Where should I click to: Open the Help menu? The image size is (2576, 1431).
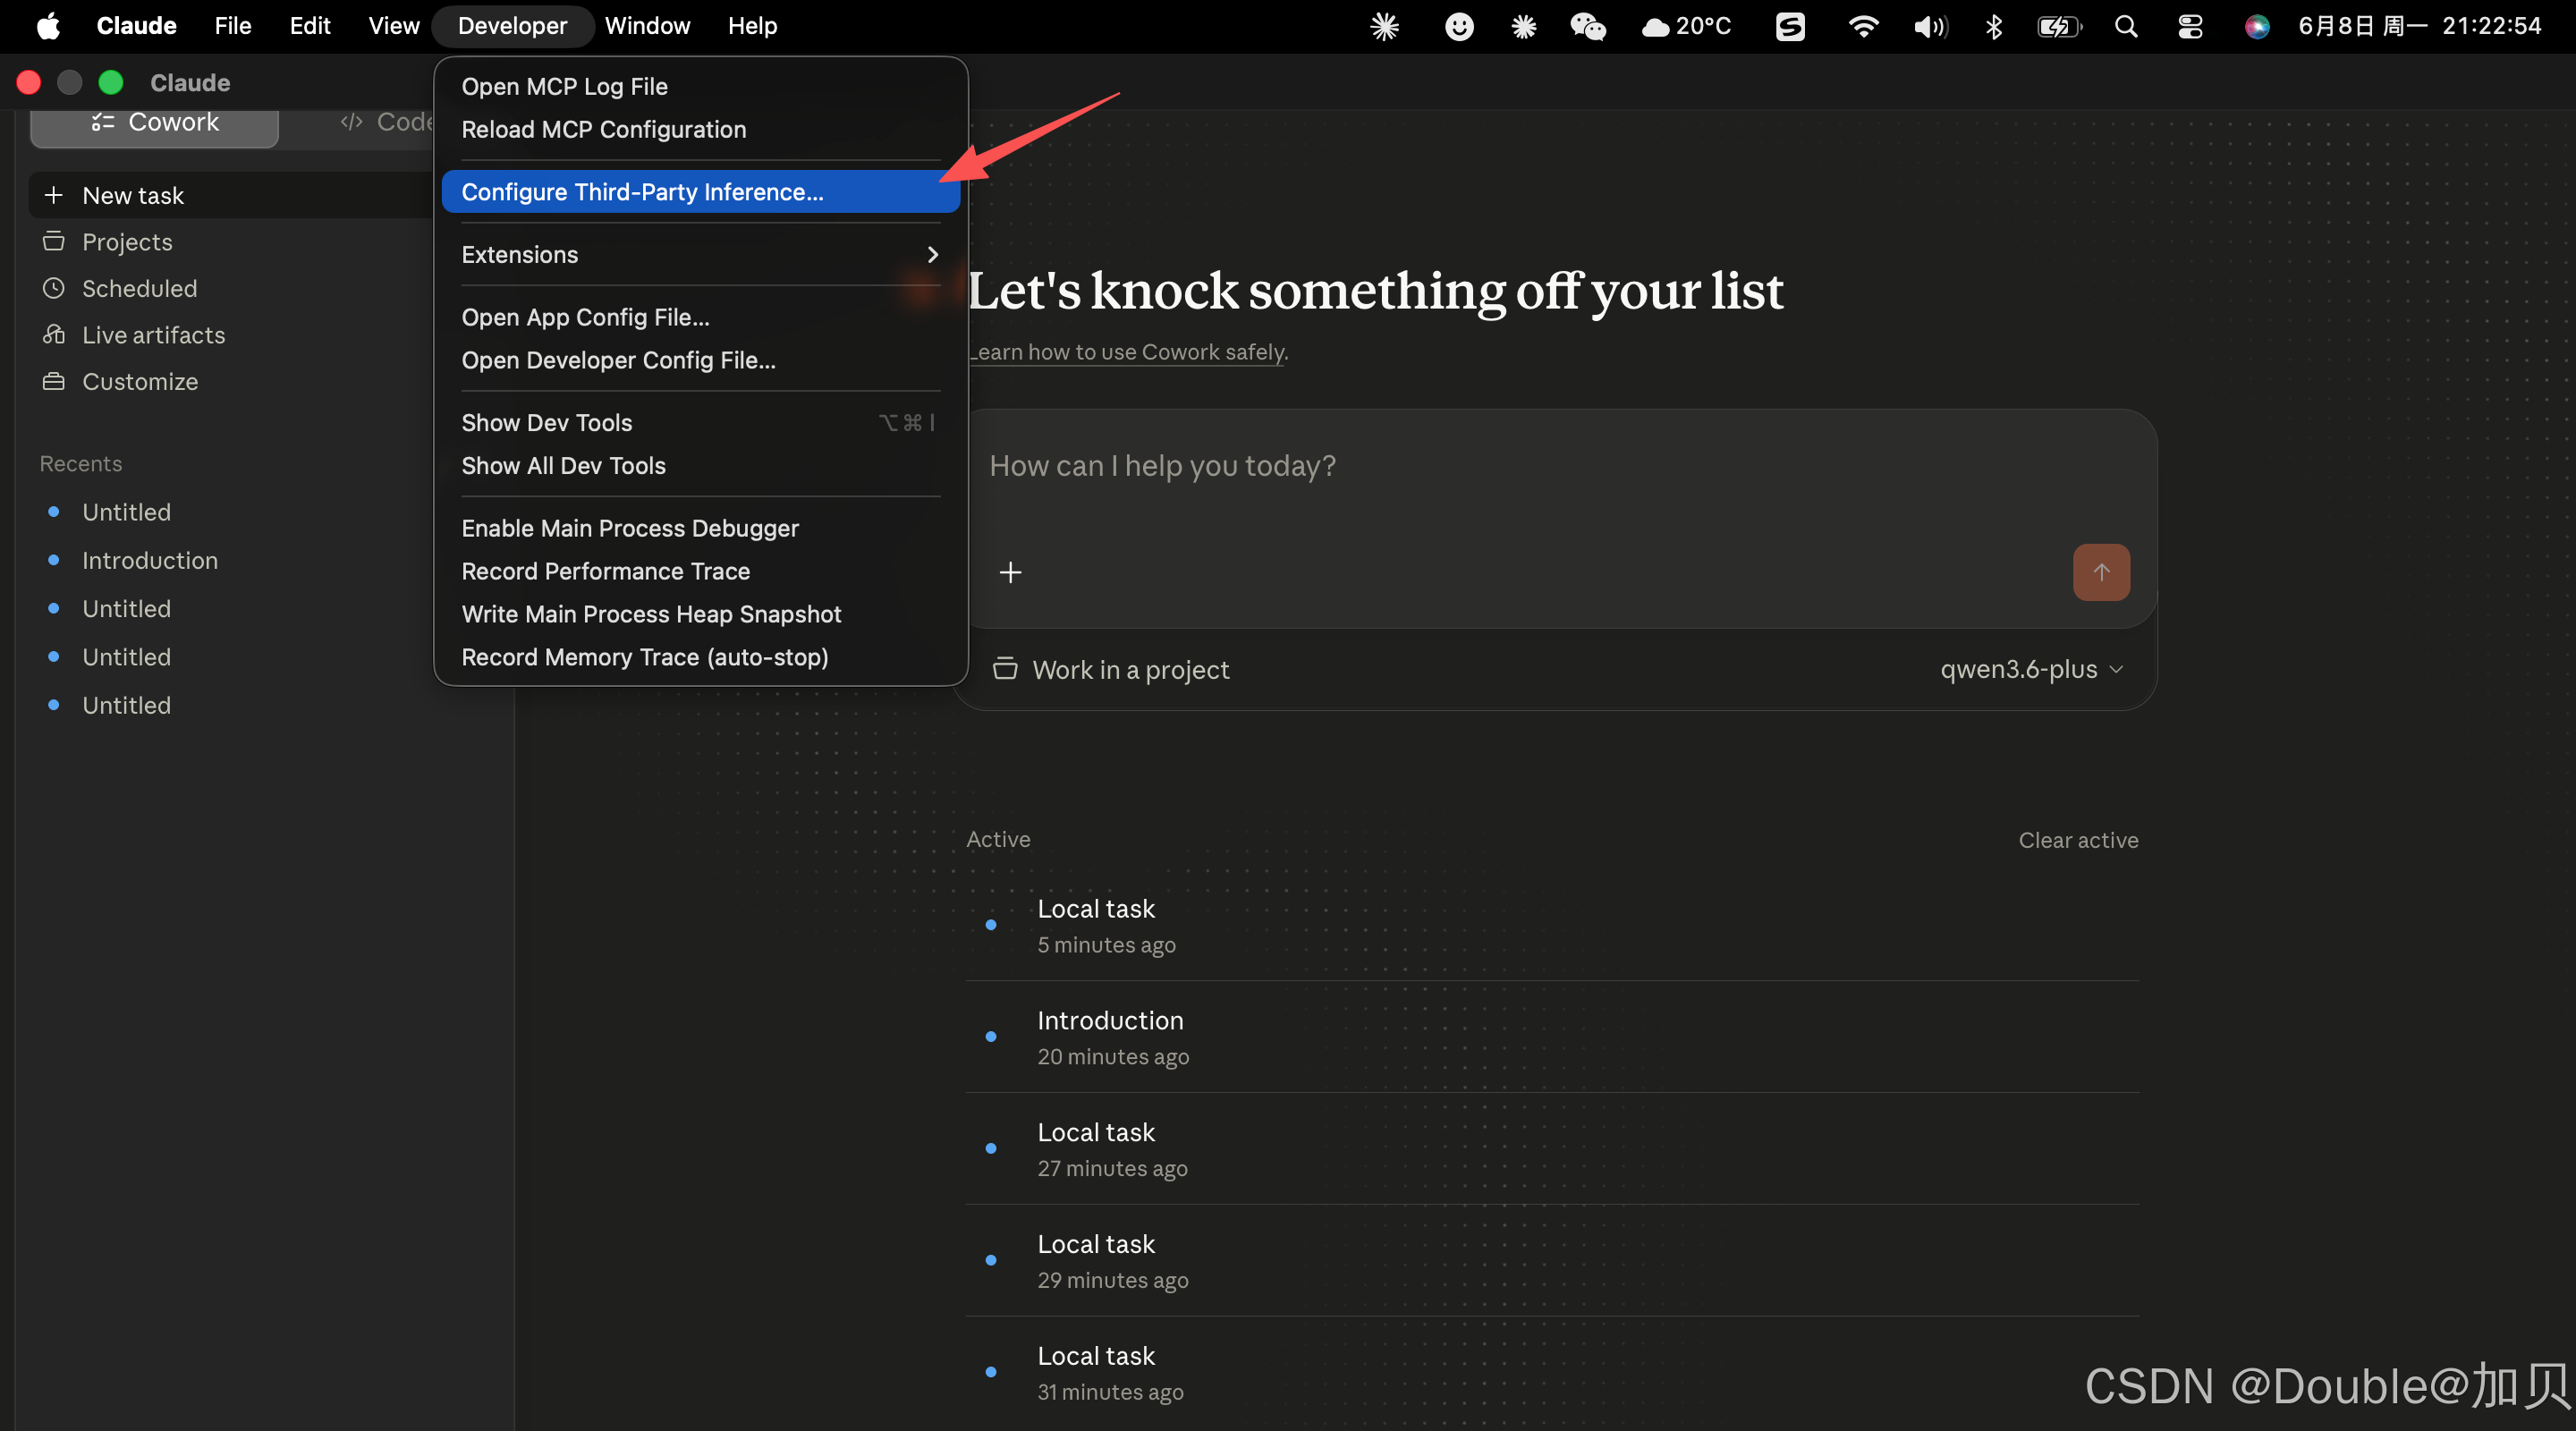pyautogui.click(x=752, y=26)
